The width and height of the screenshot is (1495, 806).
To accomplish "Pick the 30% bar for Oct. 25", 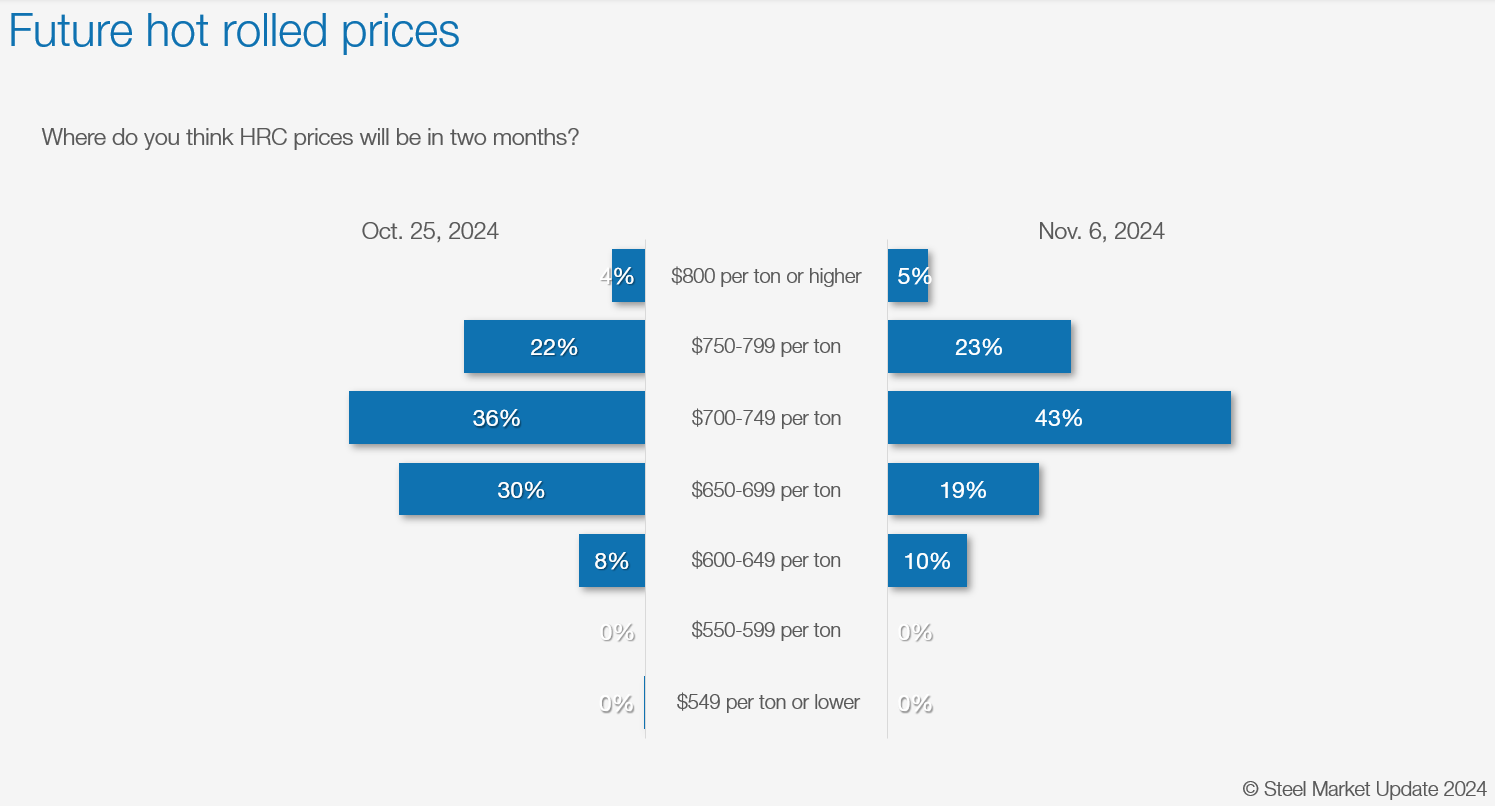I will click(521, 490).
